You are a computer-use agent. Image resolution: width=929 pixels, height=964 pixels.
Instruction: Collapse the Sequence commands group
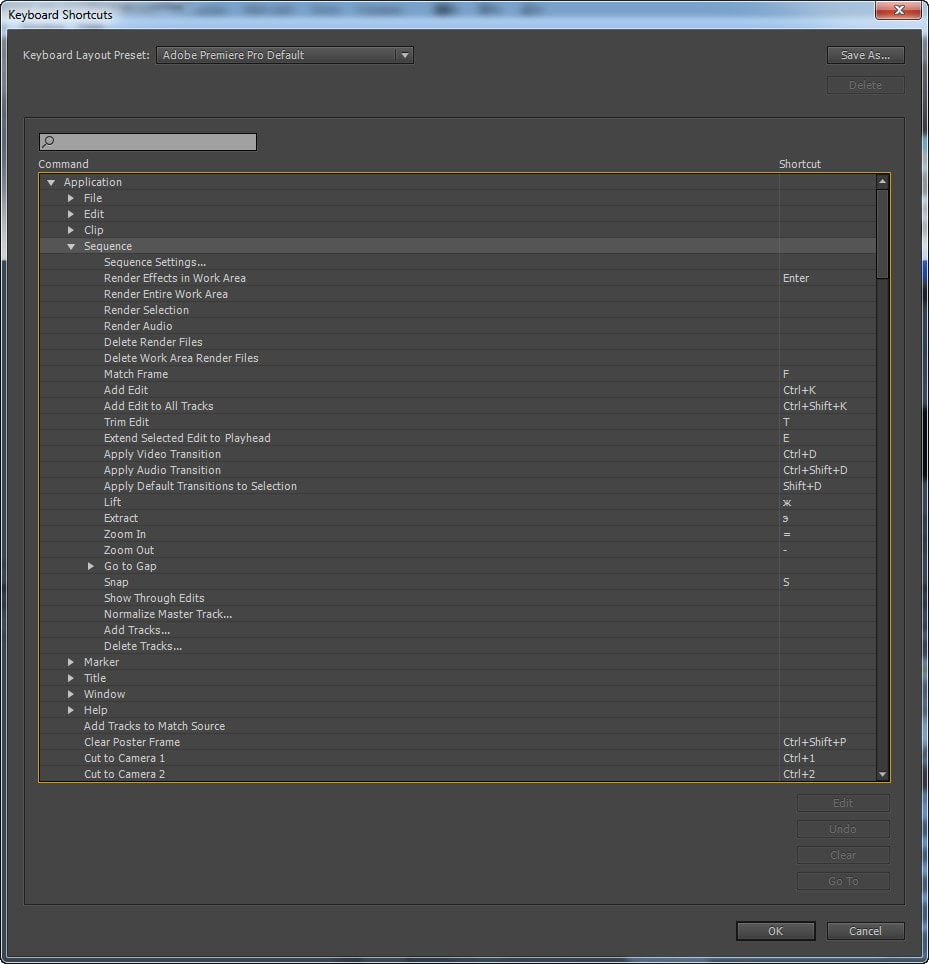pos(71,246)
